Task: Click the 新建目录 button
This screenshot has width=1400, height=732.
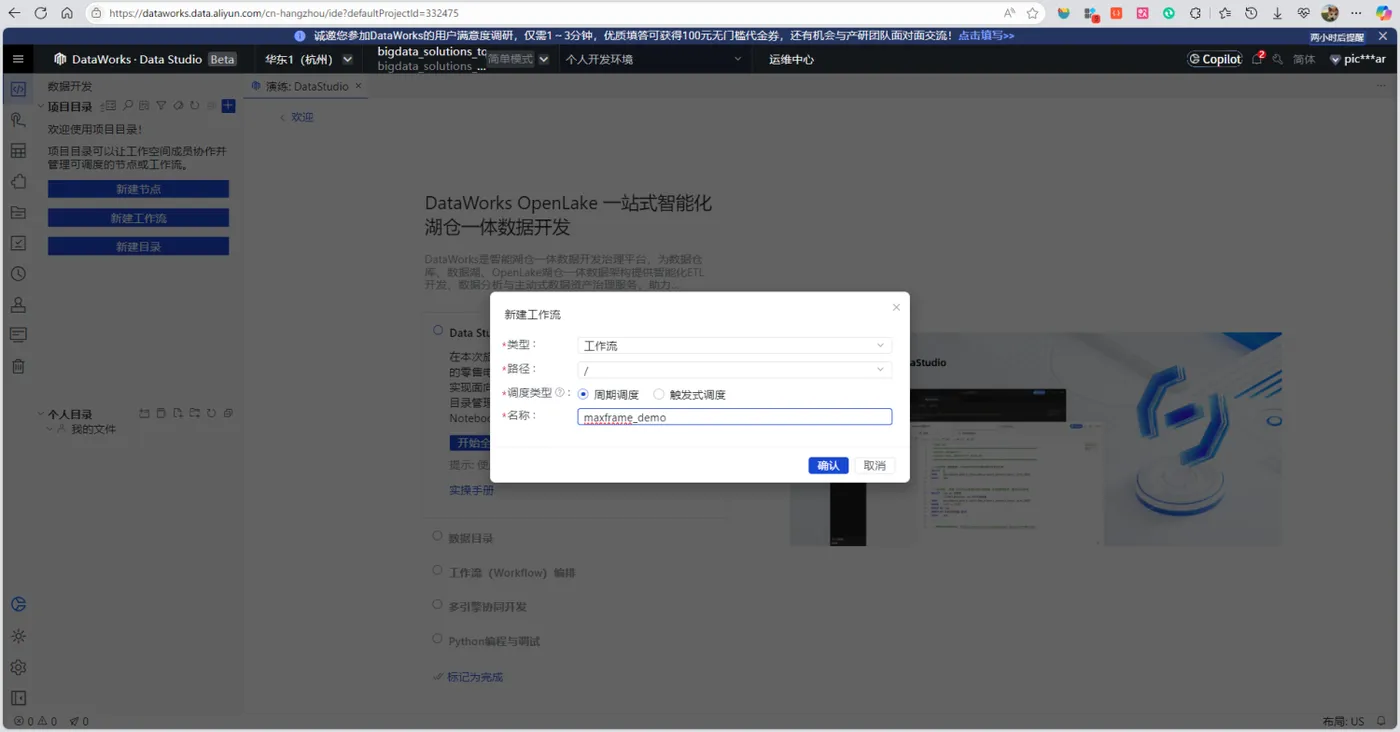Action: (138, 246)
